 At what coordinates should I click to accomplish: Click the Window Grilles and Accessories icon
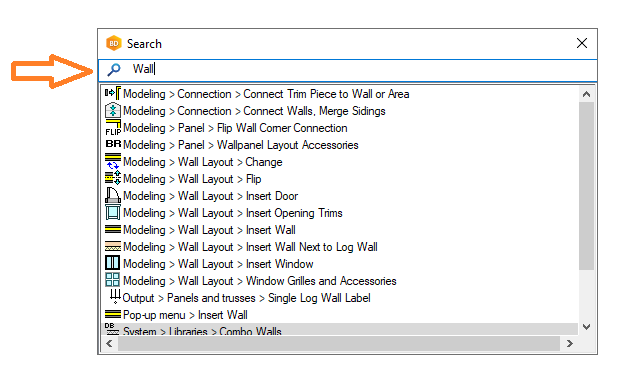click(113, 280)
